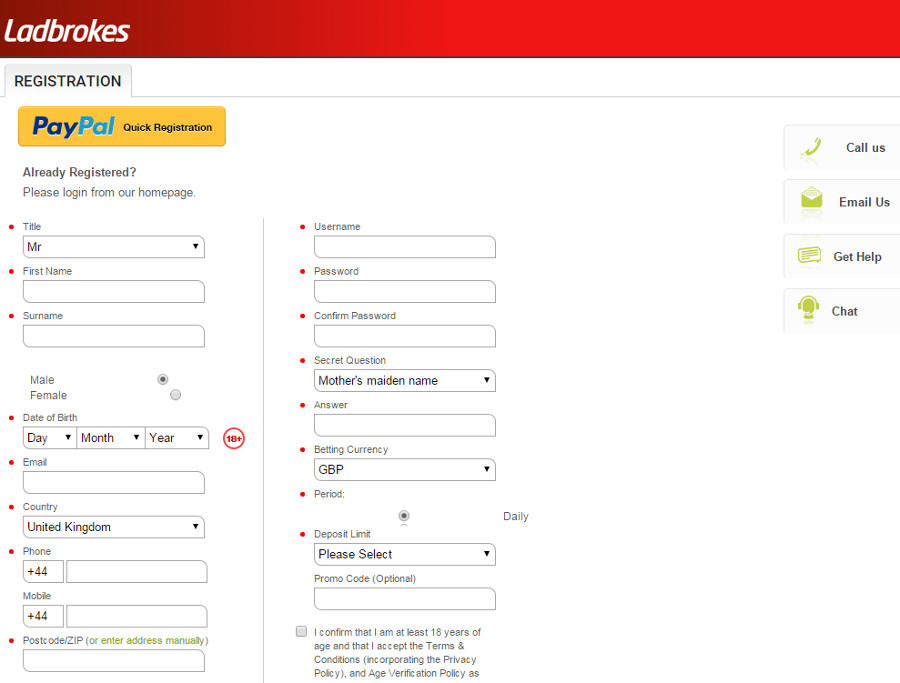Click the 'Secret Question' label
Viewport: 900px width, 683px height.
(350, 360)
